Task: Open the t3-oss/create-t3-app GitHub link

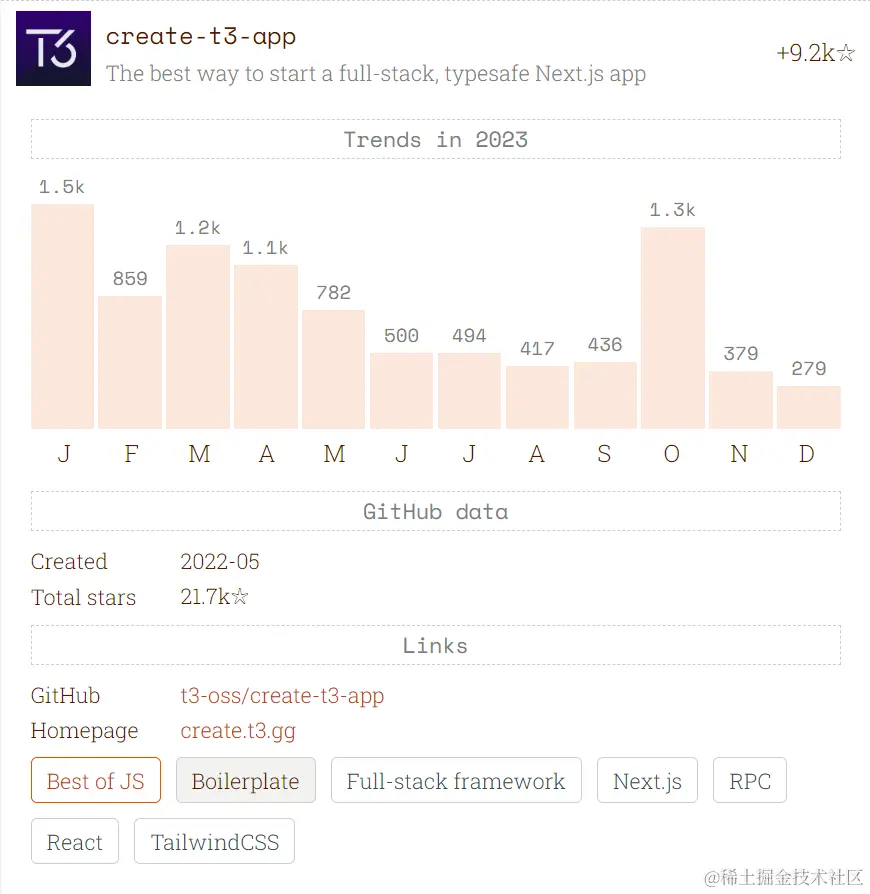Action: click(x=282, y=696)
